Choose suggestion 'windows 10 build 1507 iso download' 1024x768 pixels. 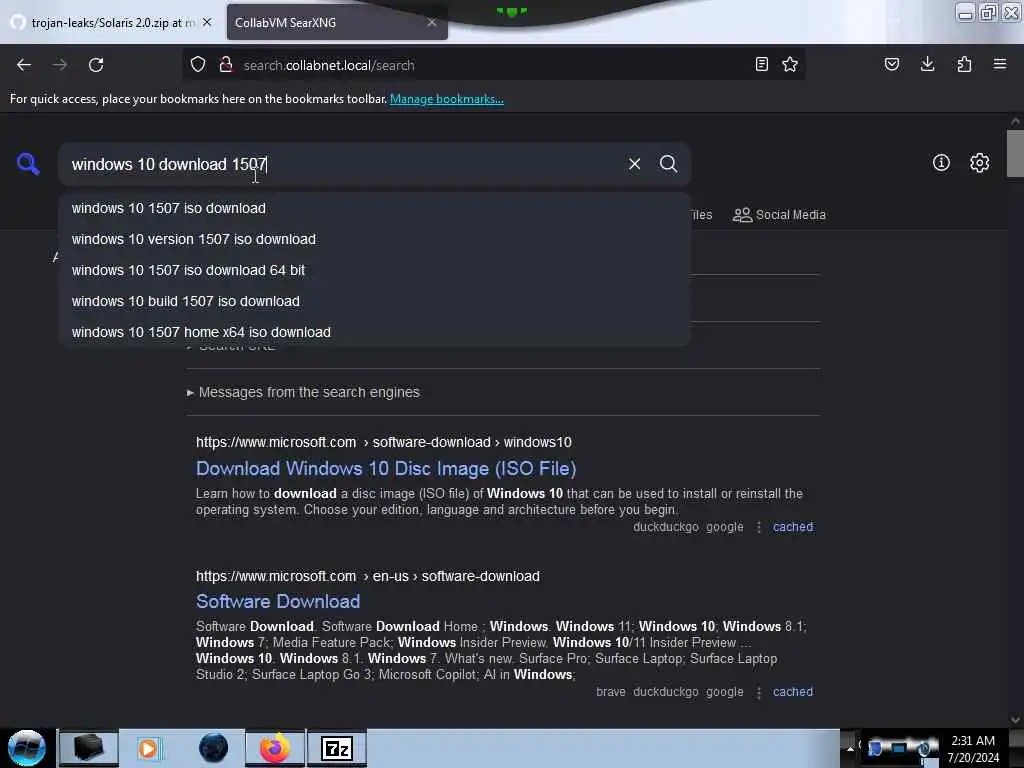pyautogui.click(x=375, y=301)
